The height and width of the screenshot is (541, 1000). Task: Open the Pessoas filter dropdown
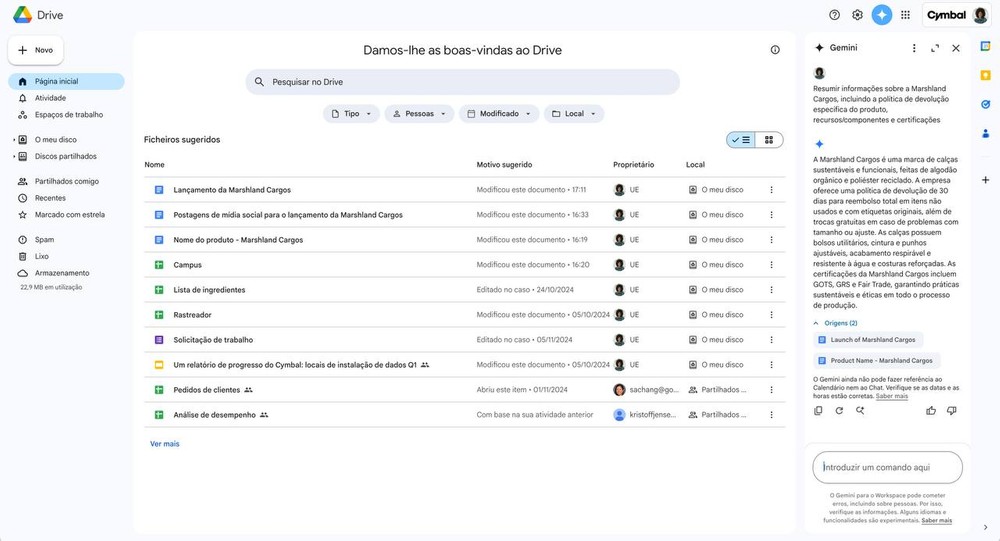pyautogui.click(x=419, y=114)
